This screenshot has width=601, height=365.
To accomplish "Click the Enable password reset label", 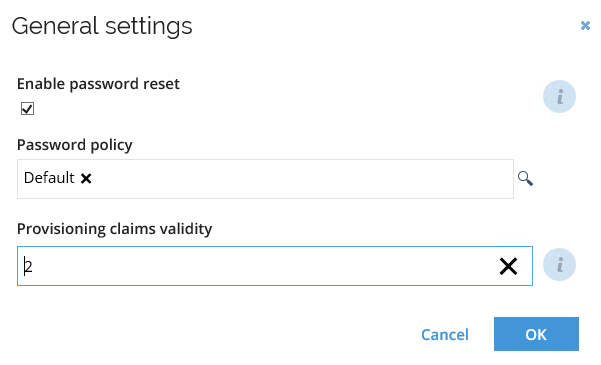I will (x=98, y=84).
